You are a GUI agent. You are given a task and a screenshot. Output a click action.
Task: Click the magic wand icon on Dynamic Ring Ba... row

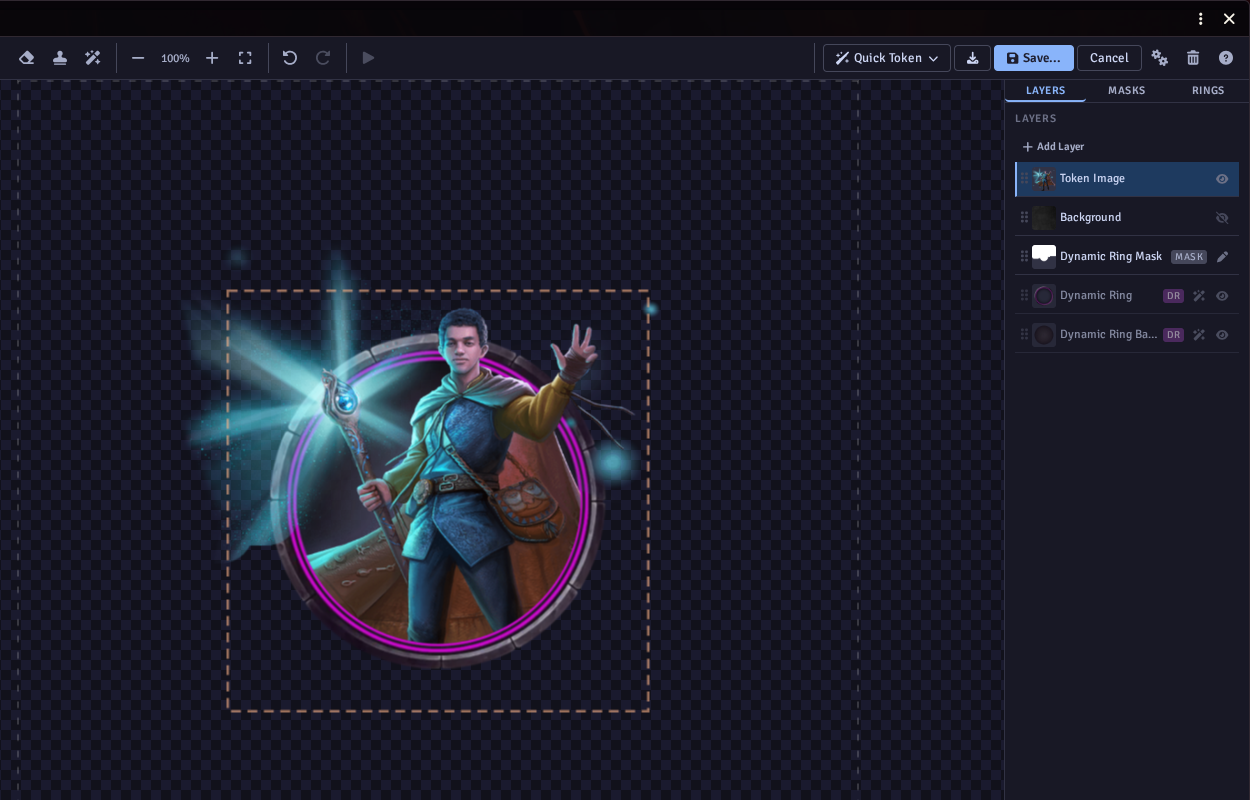[x=1199, y=334]
